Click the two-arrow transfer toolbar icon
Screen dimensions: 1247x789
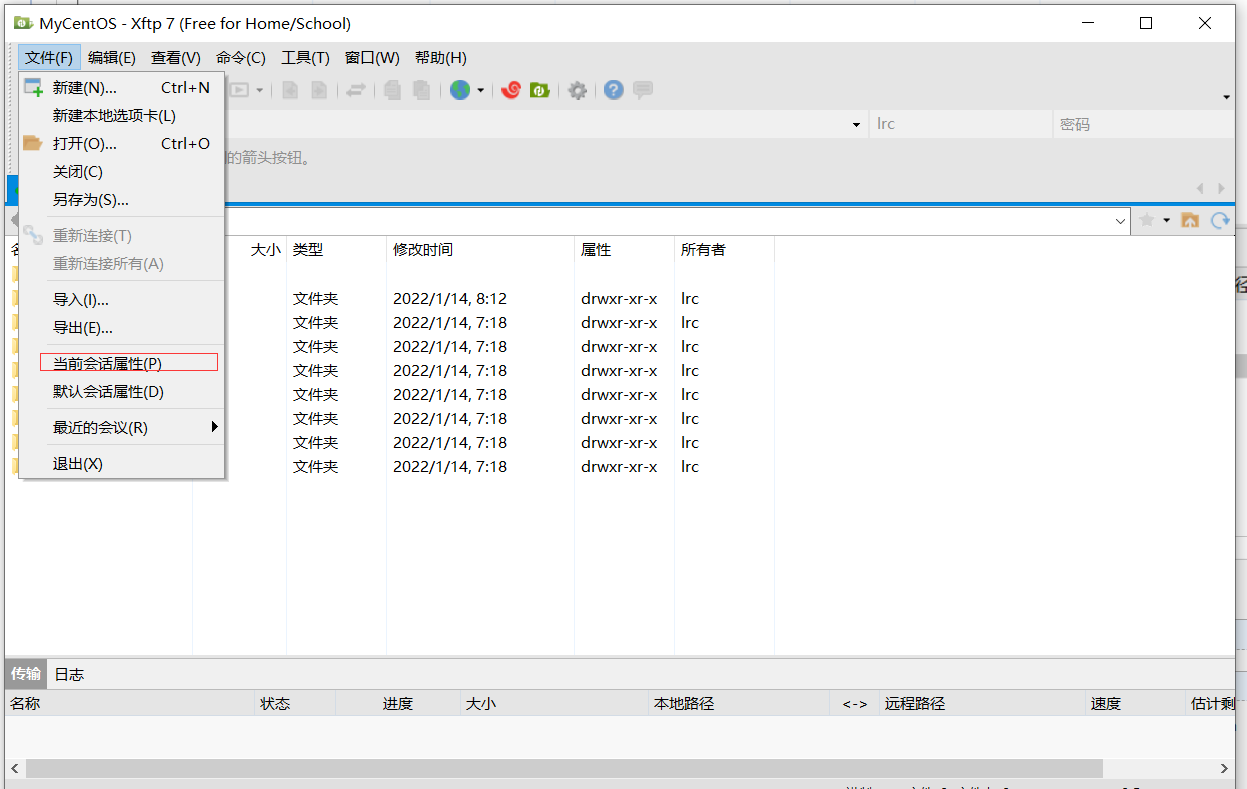(x=356, y=90)
